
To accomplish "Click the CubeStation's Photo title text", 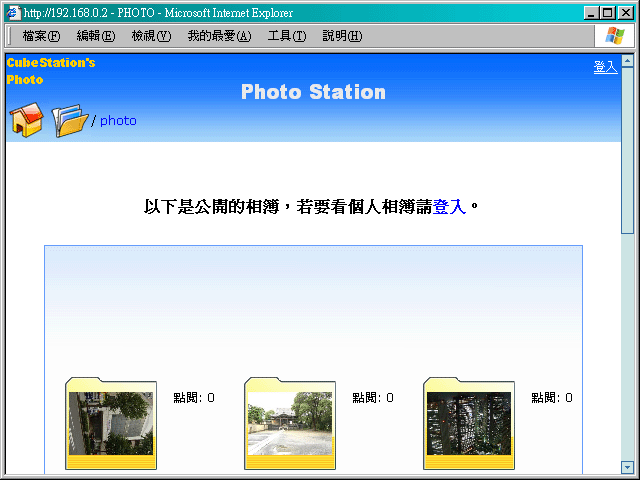I will [51, 71].
